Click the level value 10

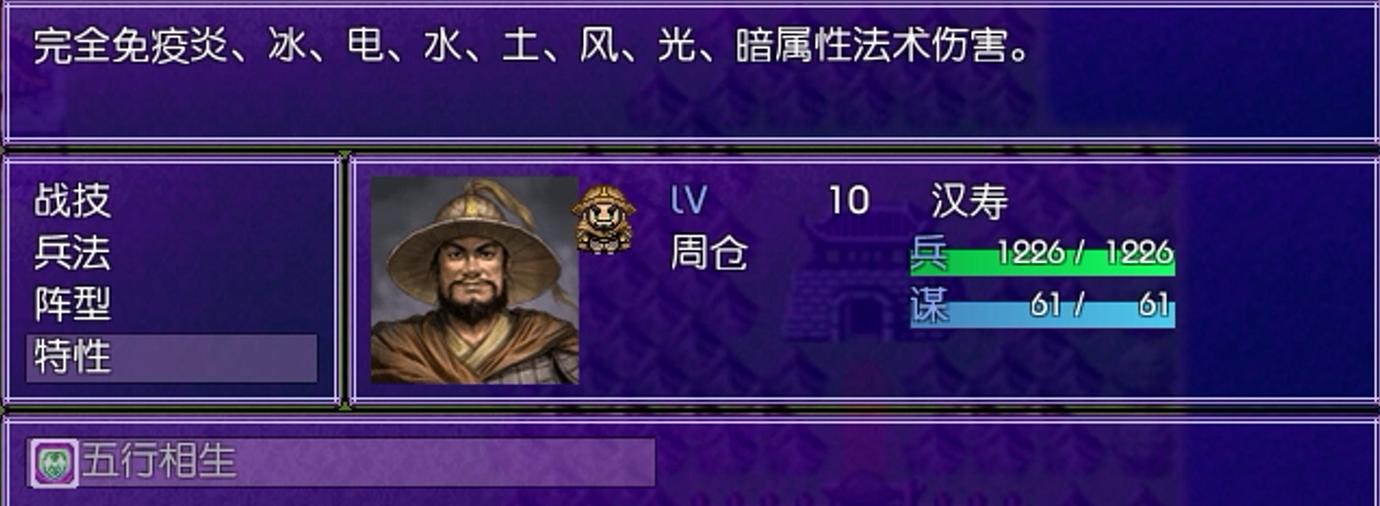coord(849,202)
